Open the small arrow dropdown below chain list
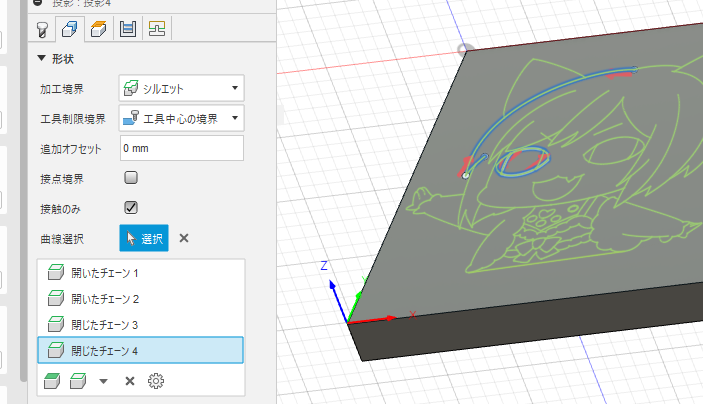The width and height of the screenshot is (703, 404). pos(104,382)
